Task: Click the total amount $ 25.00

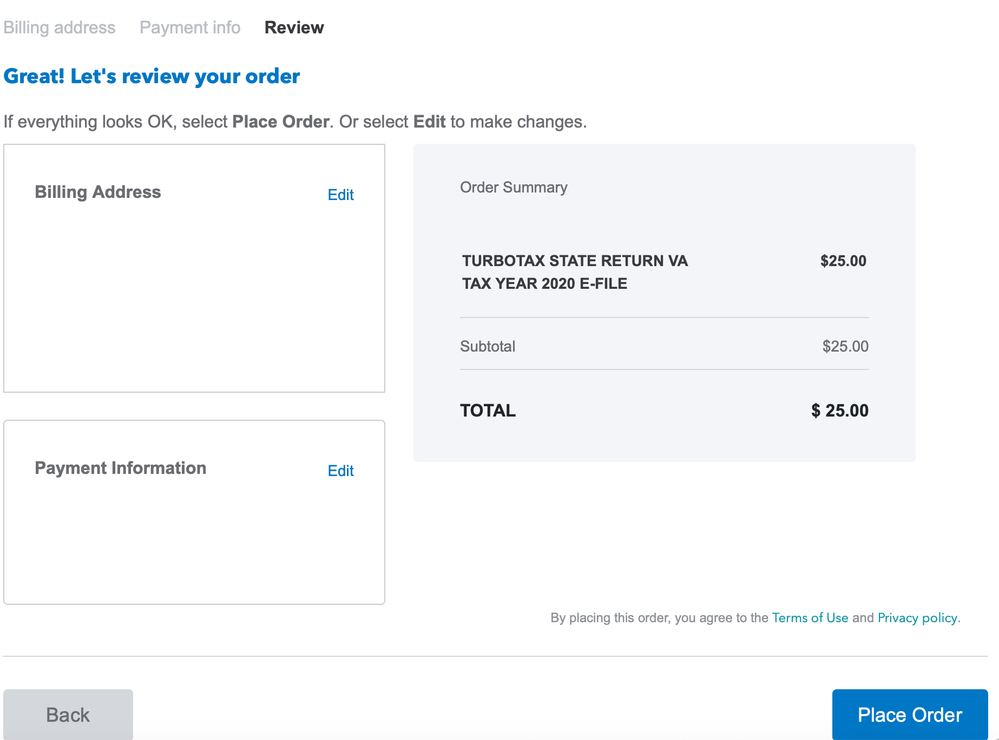Action: (x=840, y=410)
